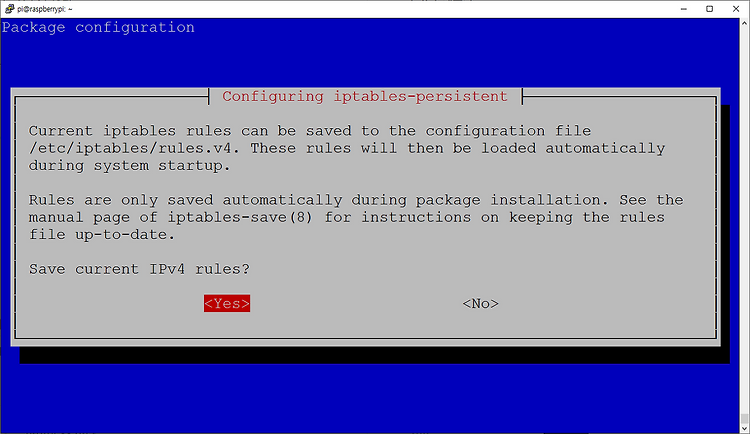Click the iptables-save(8) manual reference
The height and width of the screenshot is (434, 750).
click(x=240, y=217)
